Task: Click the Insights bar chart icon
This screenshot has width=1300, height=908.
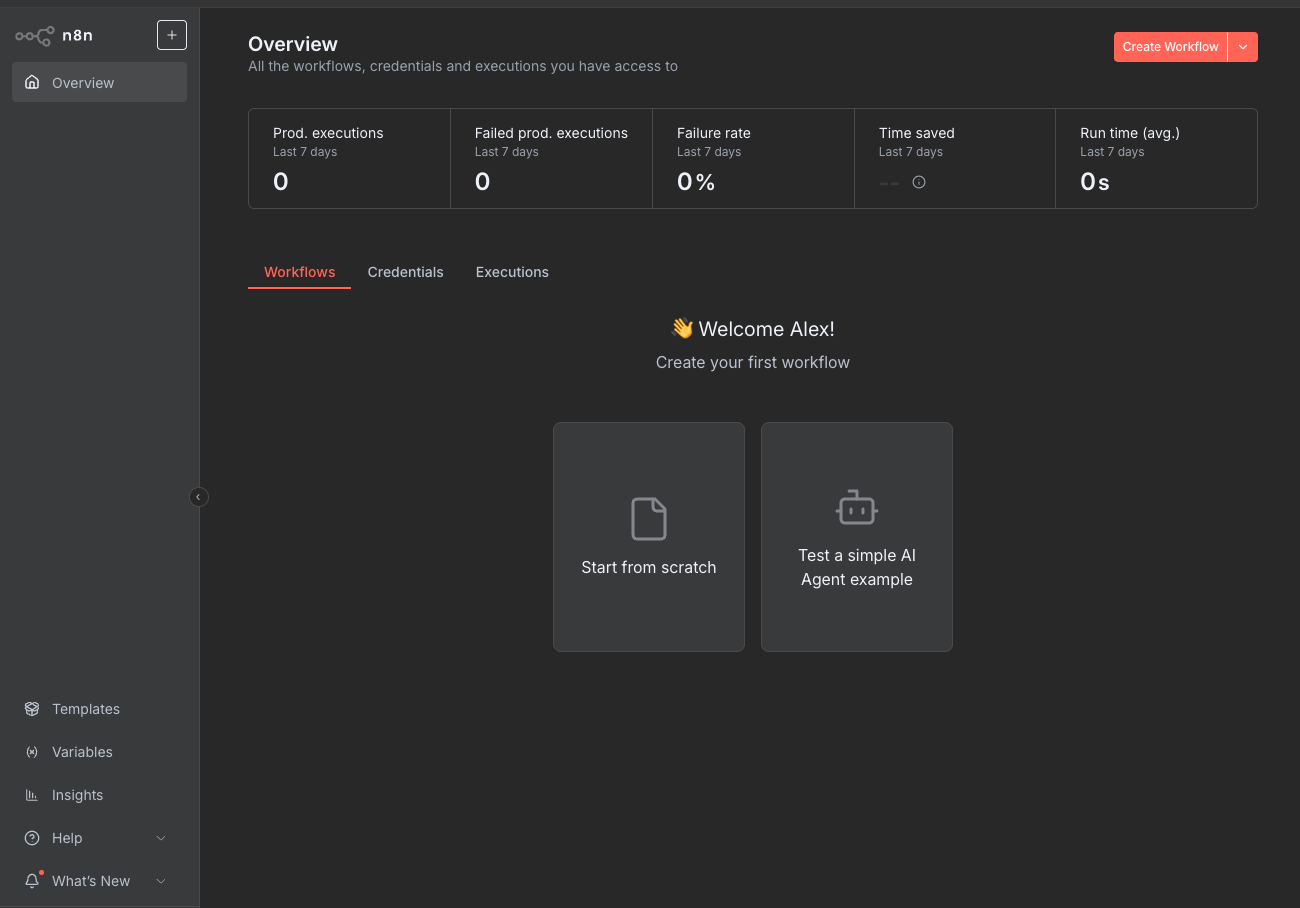Action: point(32,795)
